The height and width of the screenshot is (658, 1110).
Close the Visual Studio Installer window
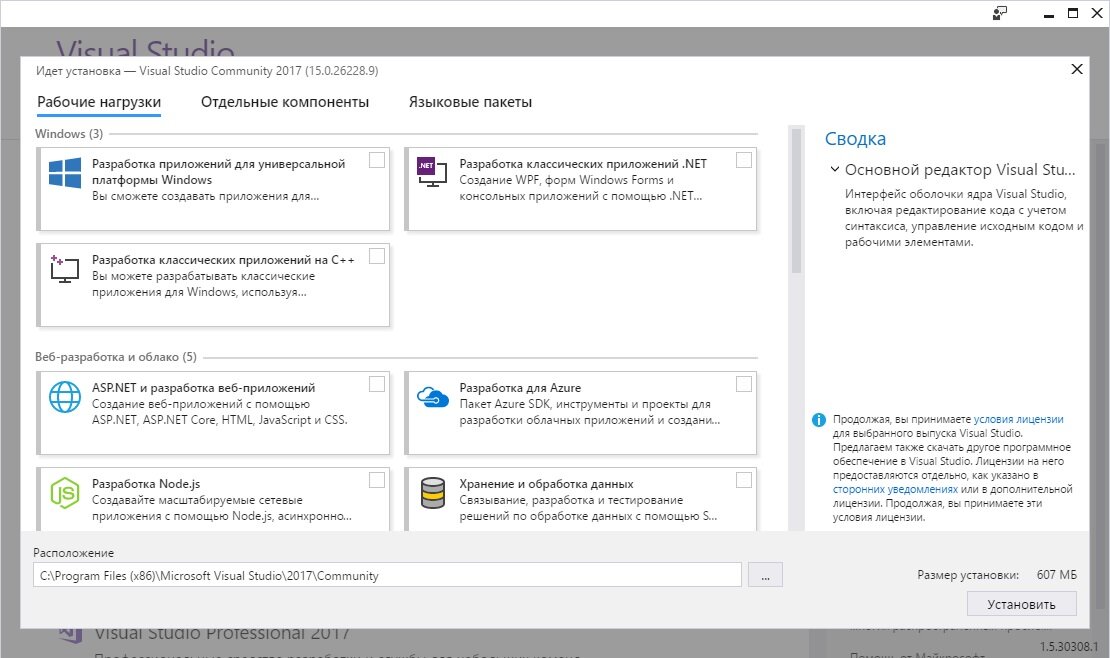(x=1097, y=13)
